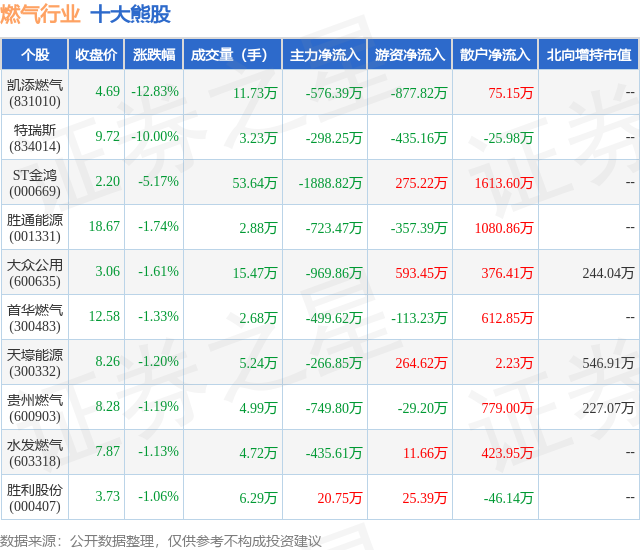Click volume value 6.29万
Viewport: 640px width, 550px height.
[258, 498]
